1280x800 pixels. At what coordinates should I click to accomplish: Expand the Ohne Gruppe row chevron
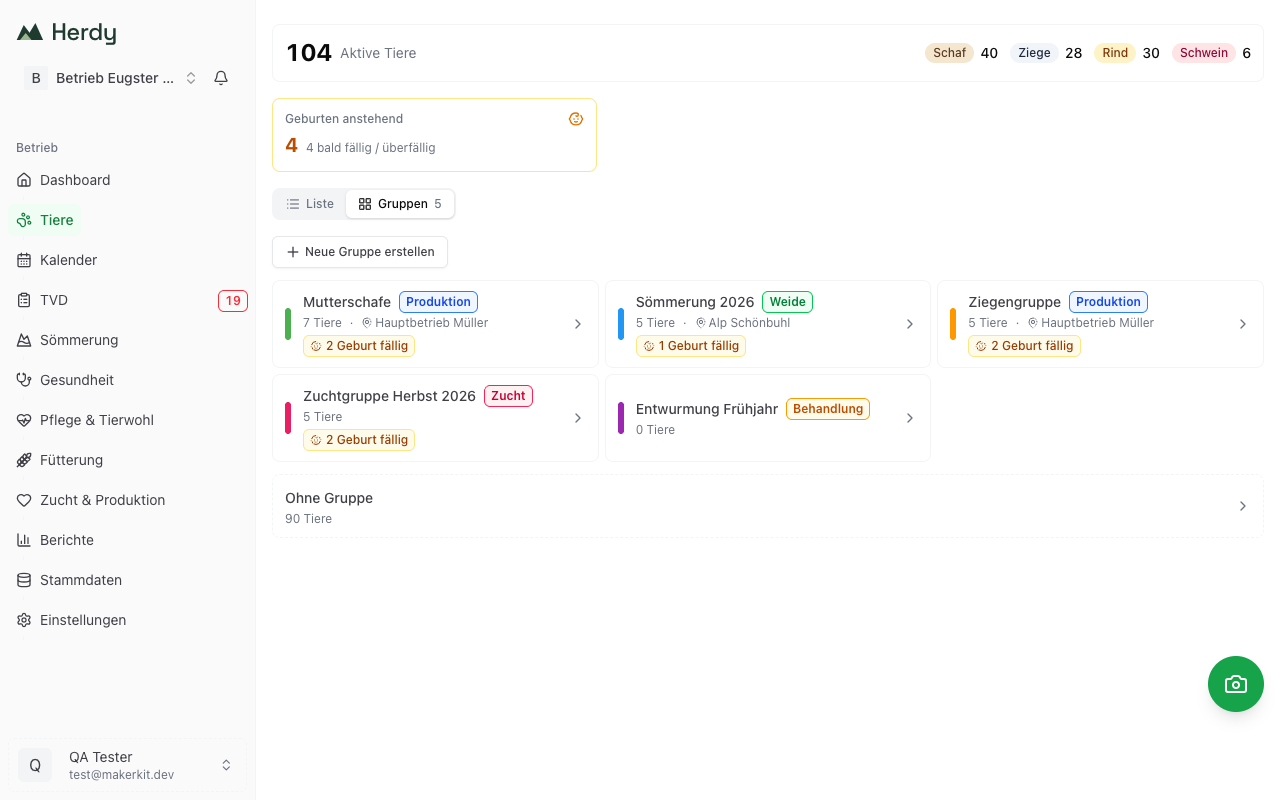pos(1243,506)
